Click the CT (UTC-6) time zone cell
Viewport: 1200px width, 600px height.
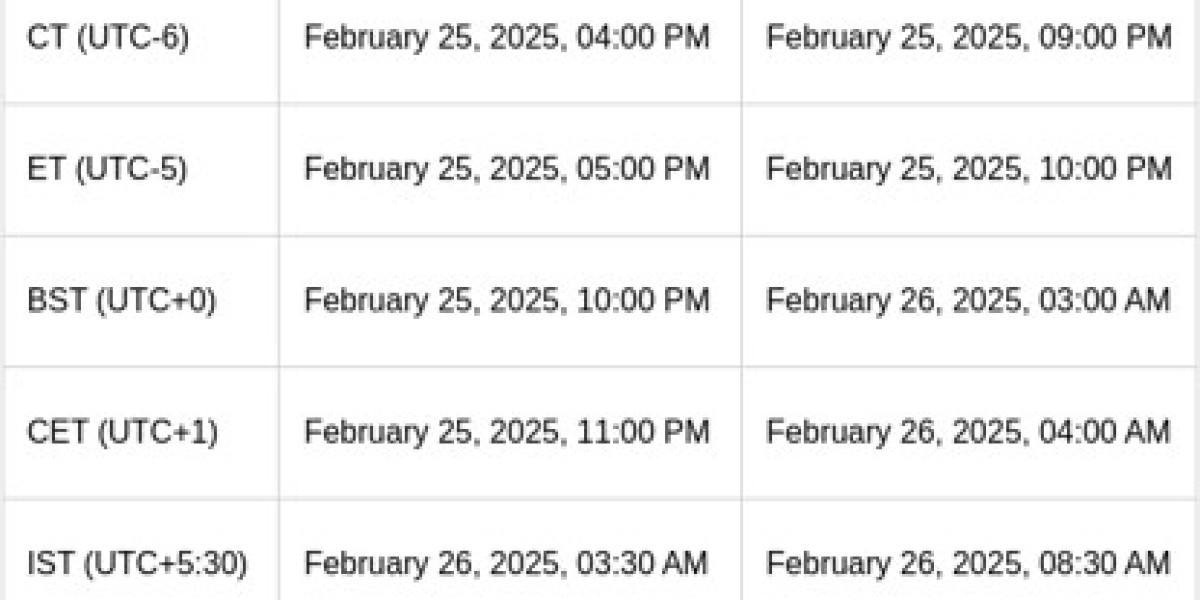pos(107,38)
